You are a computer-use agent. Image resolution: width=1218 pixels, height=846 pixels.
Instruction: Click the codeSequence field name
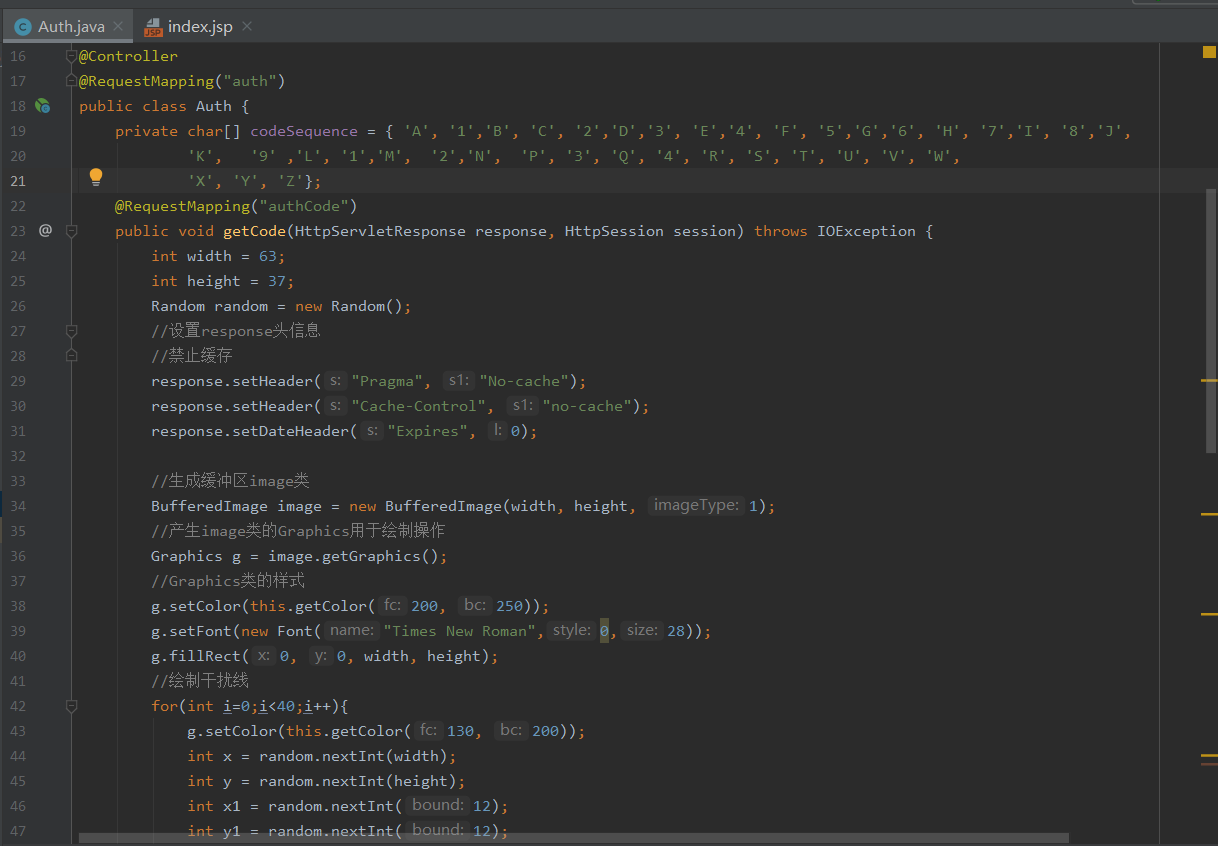(304, 131)
